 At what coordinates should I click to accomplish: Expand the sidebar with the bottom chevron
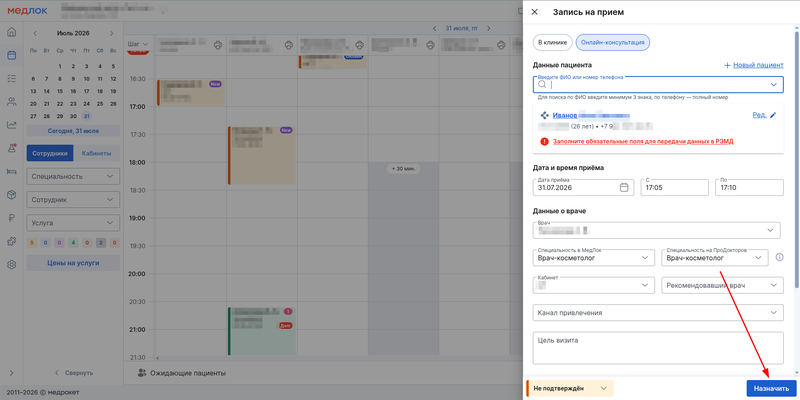[11, 373]
